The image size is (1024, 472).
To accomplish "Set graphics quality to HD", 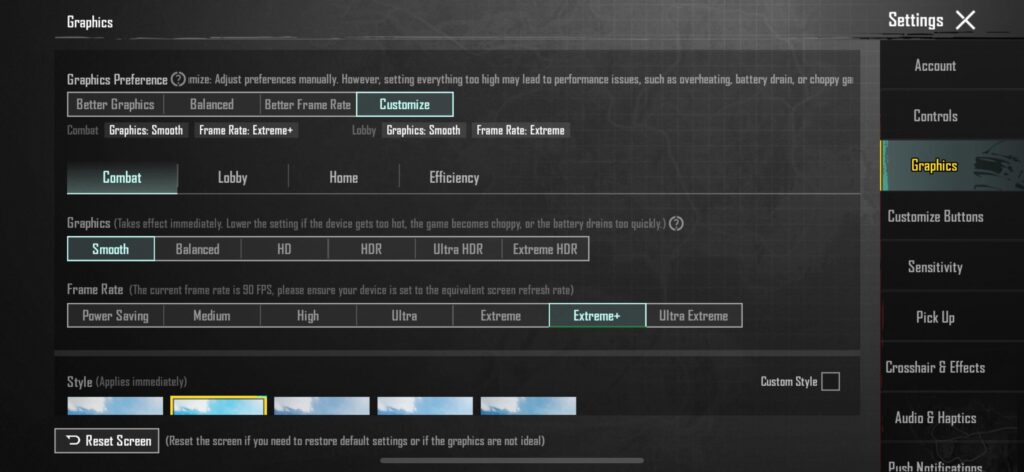I will pos(284,249).
